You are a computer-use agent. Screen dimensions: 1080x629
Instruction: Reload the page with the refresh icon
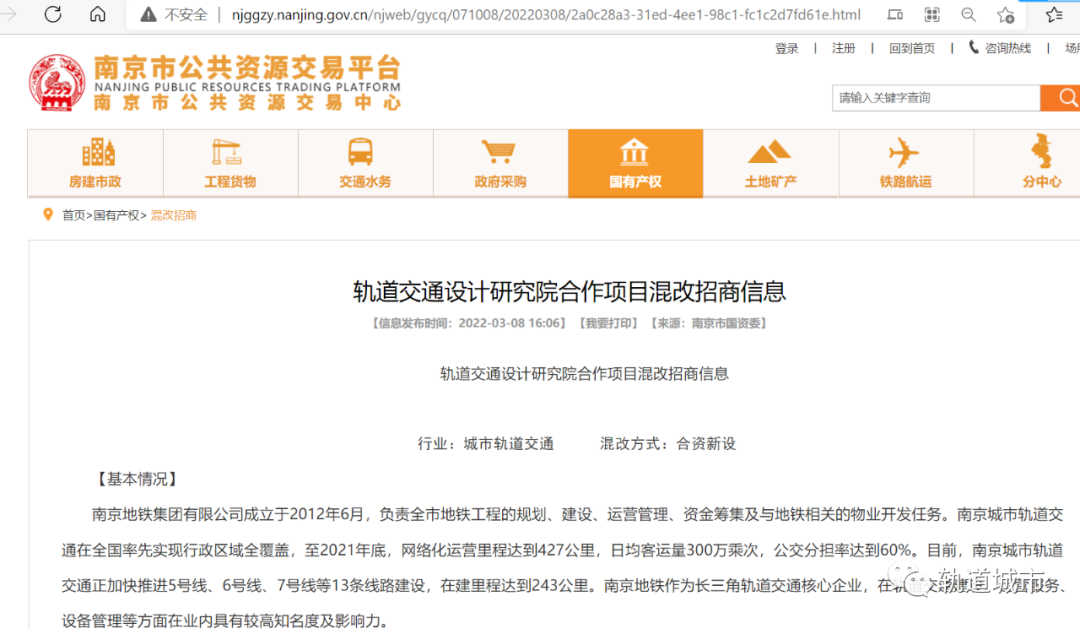(53, 14)
